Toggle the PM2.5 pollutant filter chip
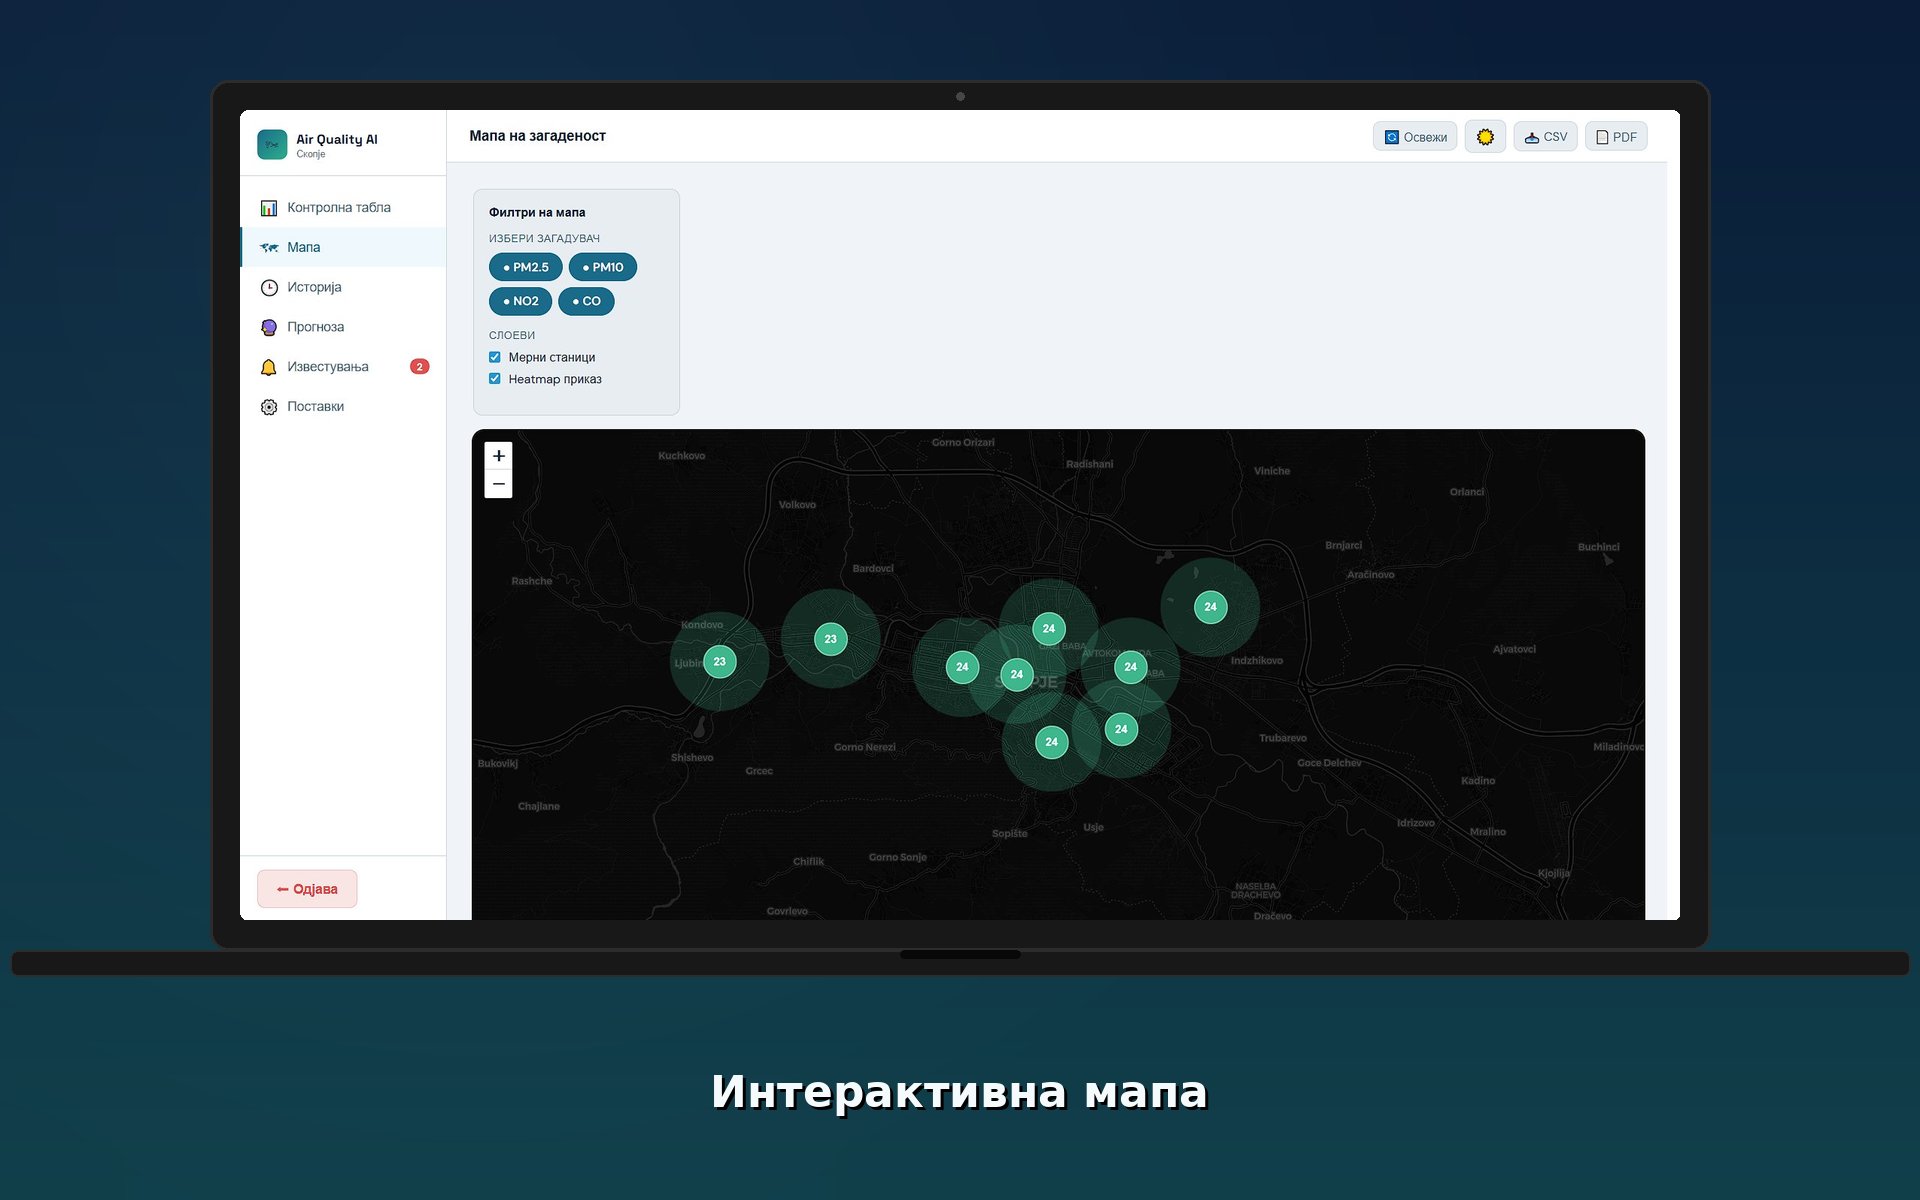The height and width of the screenshot is (1200, 1920). pos(525,267)
